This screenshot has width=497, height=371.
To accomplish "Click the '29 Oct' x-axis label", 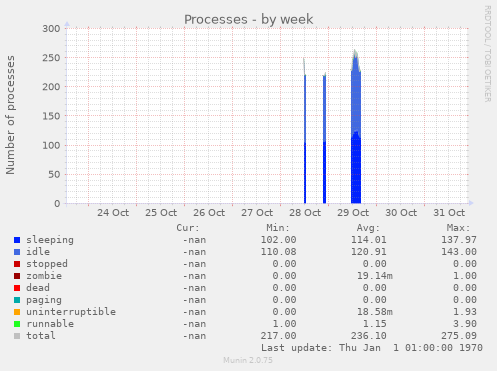I will [x=353, y=213].
